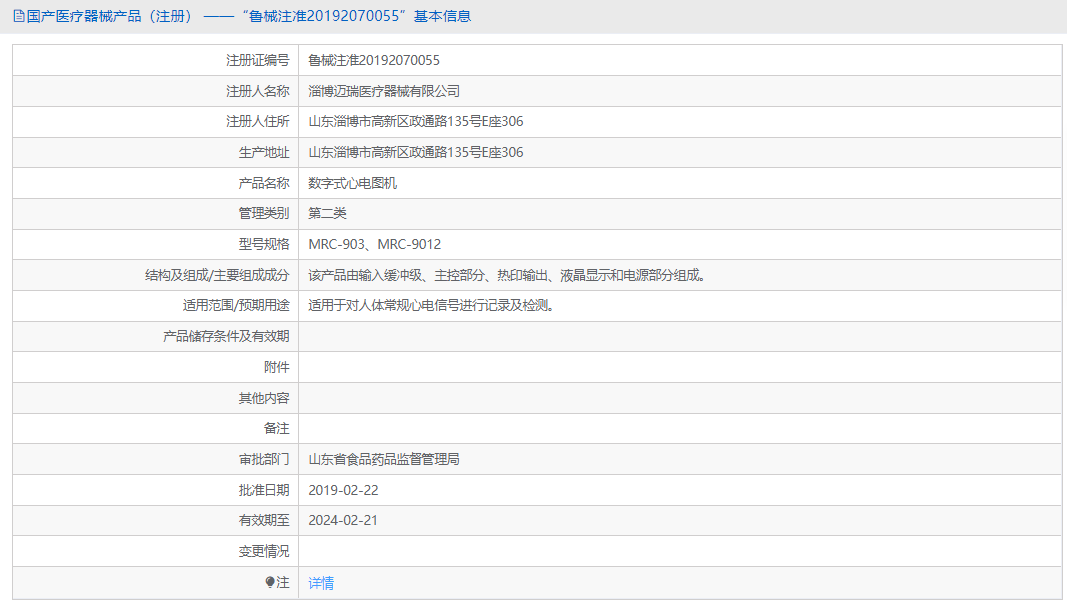Screen dimensions: 1067x607
Task: Click the model specification MRC-903、MRC-9012
Action: 375,244
